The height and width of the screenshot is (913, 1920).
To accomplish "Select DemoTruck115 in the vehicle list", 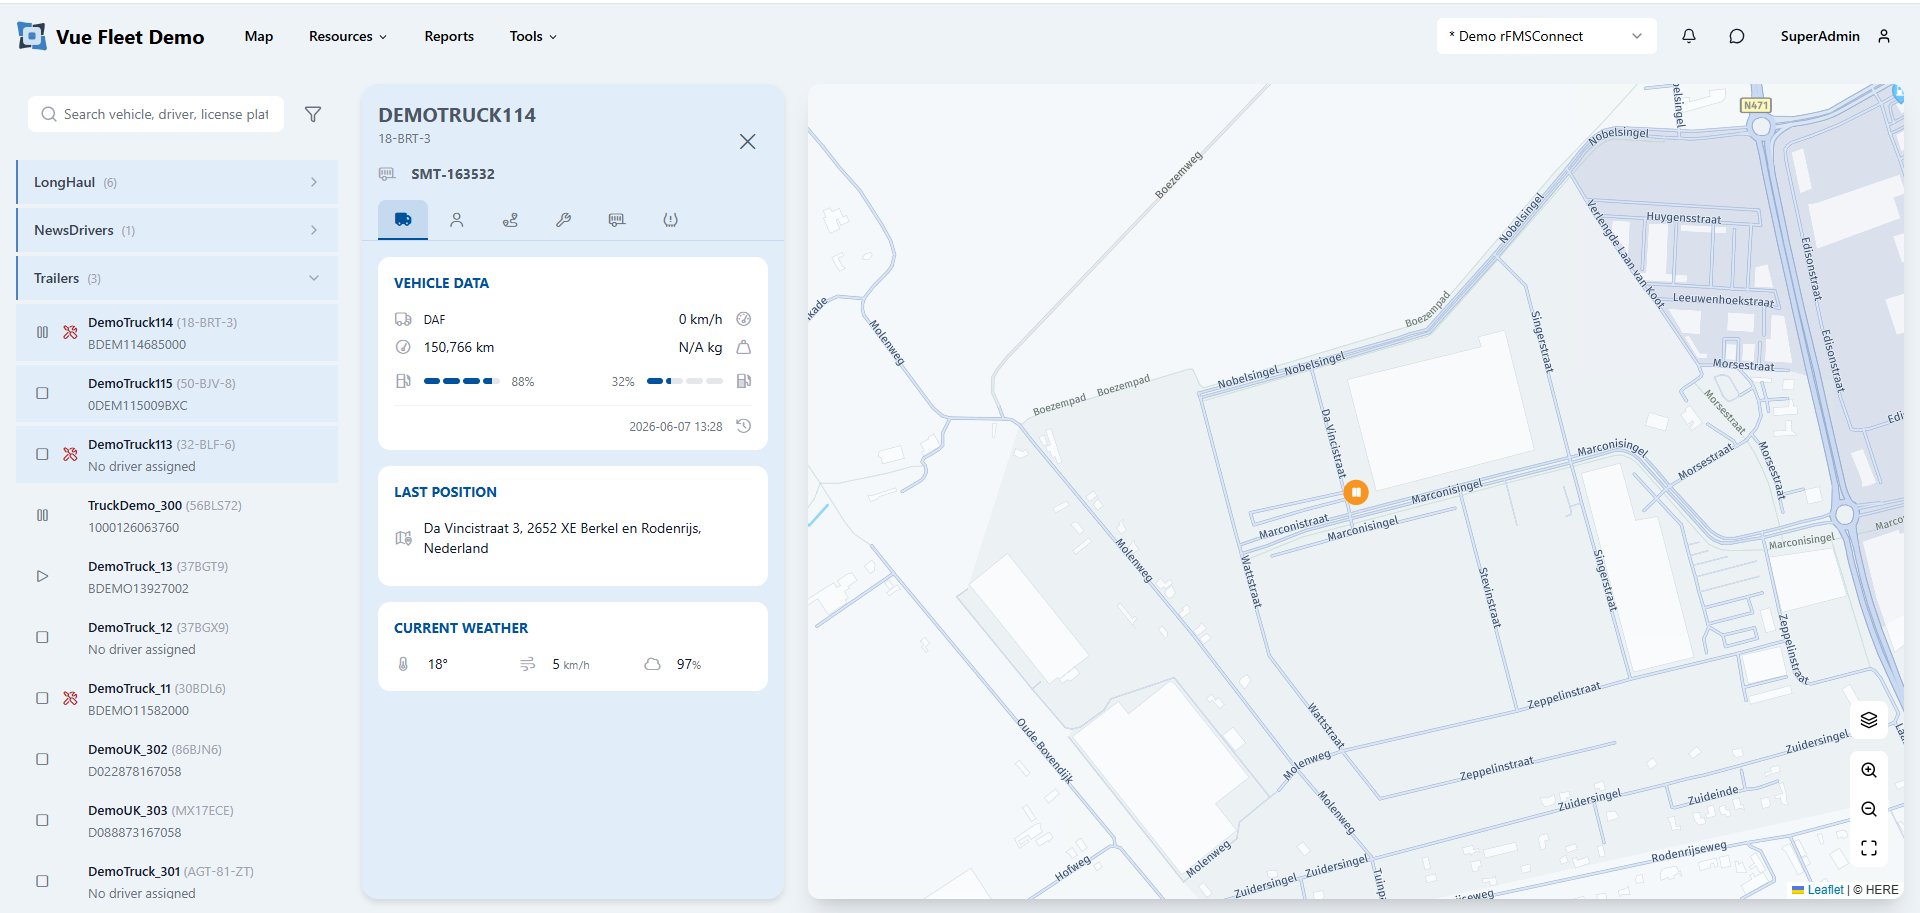I will (177, 393).
